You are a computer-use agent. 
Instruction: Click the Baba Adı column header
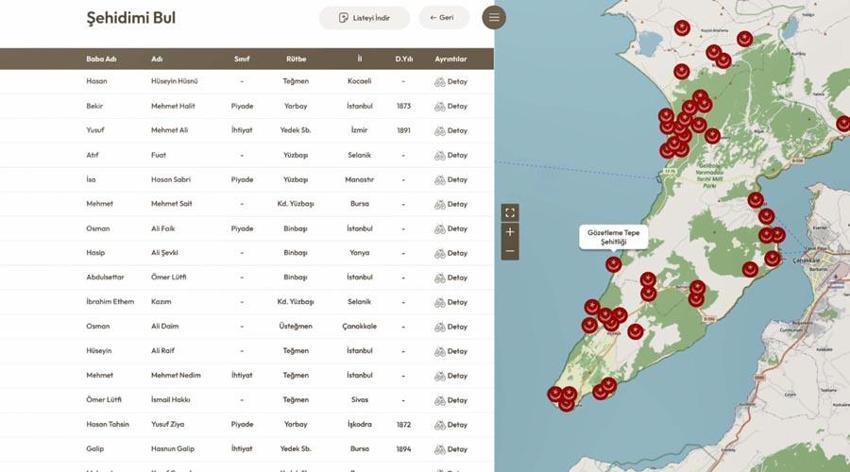click(102, 59)
